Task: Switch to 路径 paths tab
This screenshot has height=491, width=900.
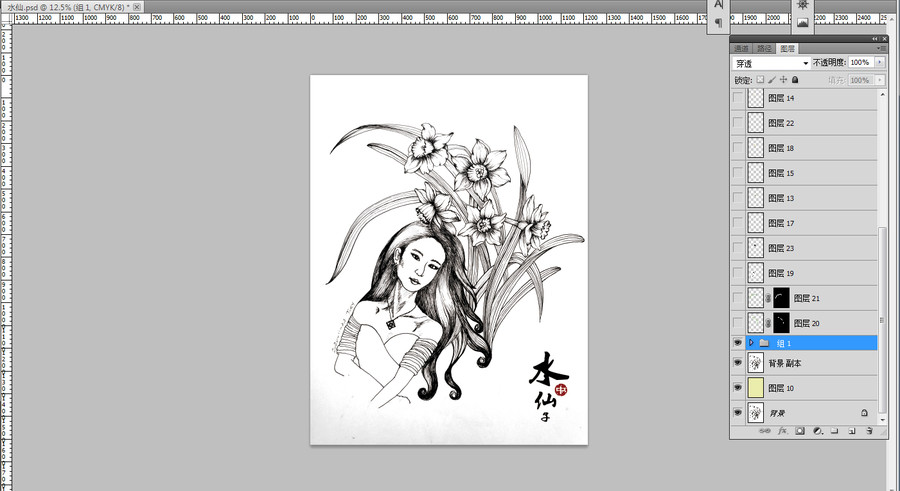Action: (765, 49)
